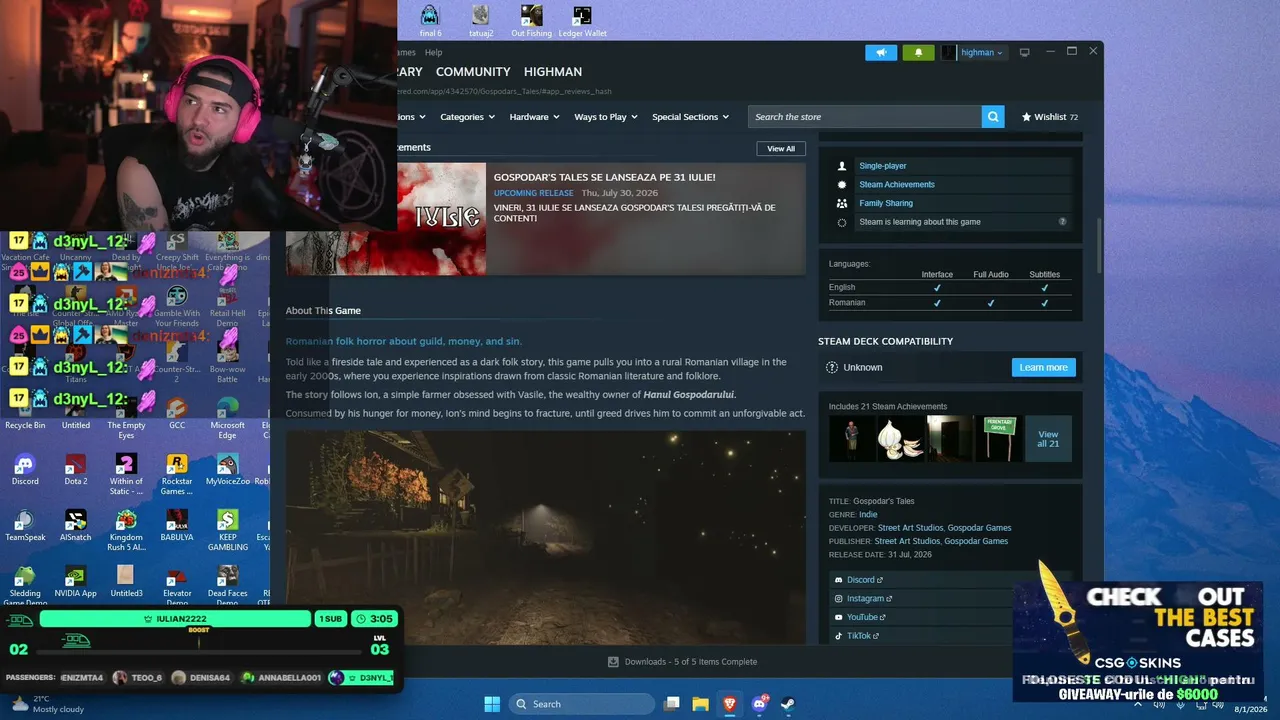The image size is (1280, 720).
Task: Open Untitled3 desktop file
Action: (x=126, y=581)
